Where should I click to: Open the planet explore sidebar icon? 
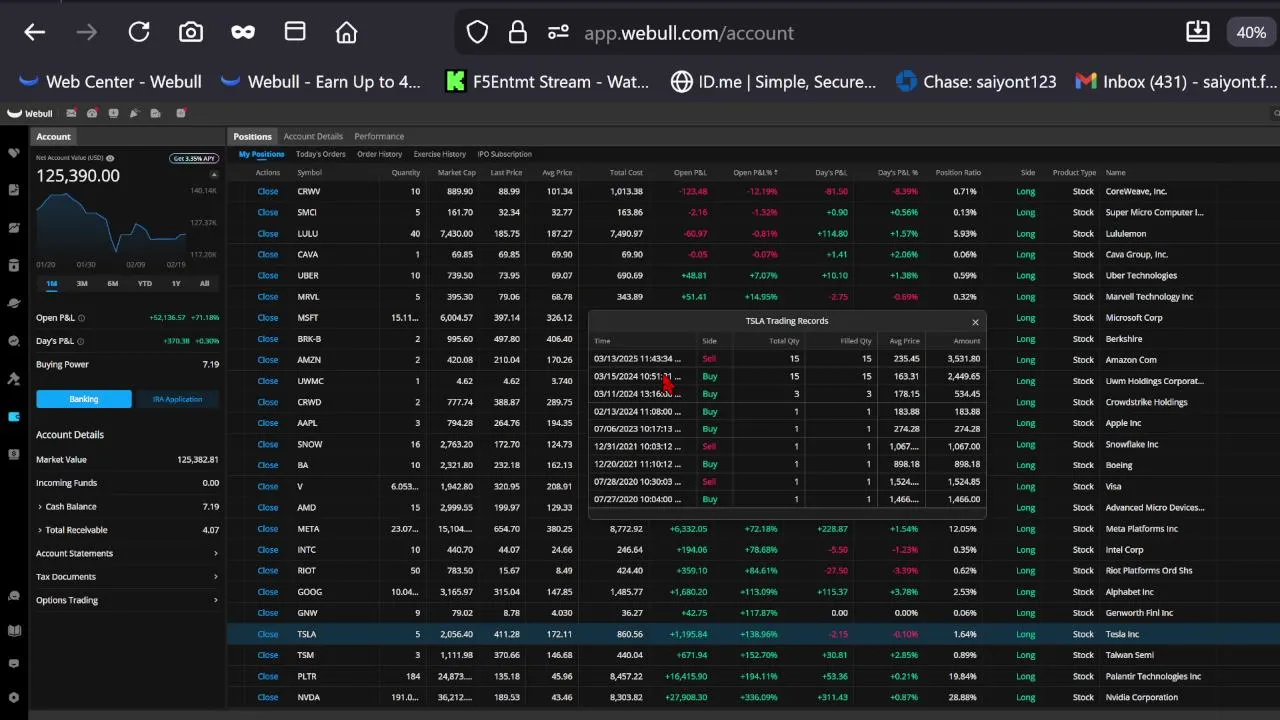(14, 303)
